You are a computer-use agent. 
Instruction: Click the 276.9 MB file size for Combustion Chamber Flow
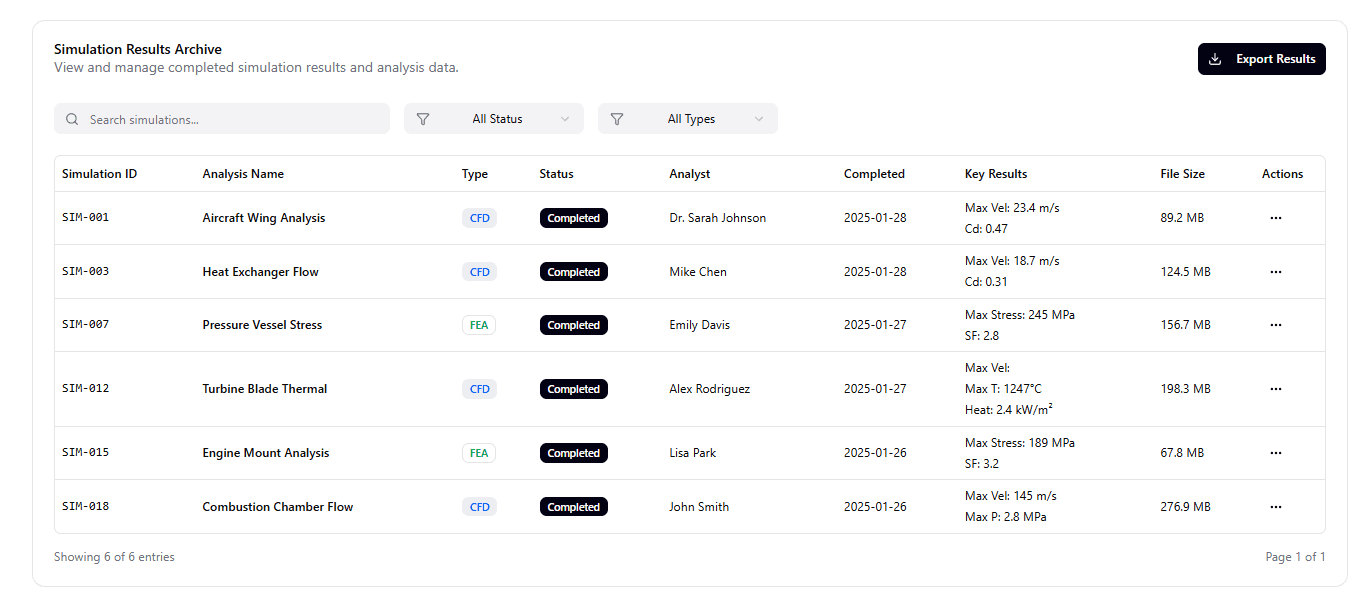[x=1184, y=506]
